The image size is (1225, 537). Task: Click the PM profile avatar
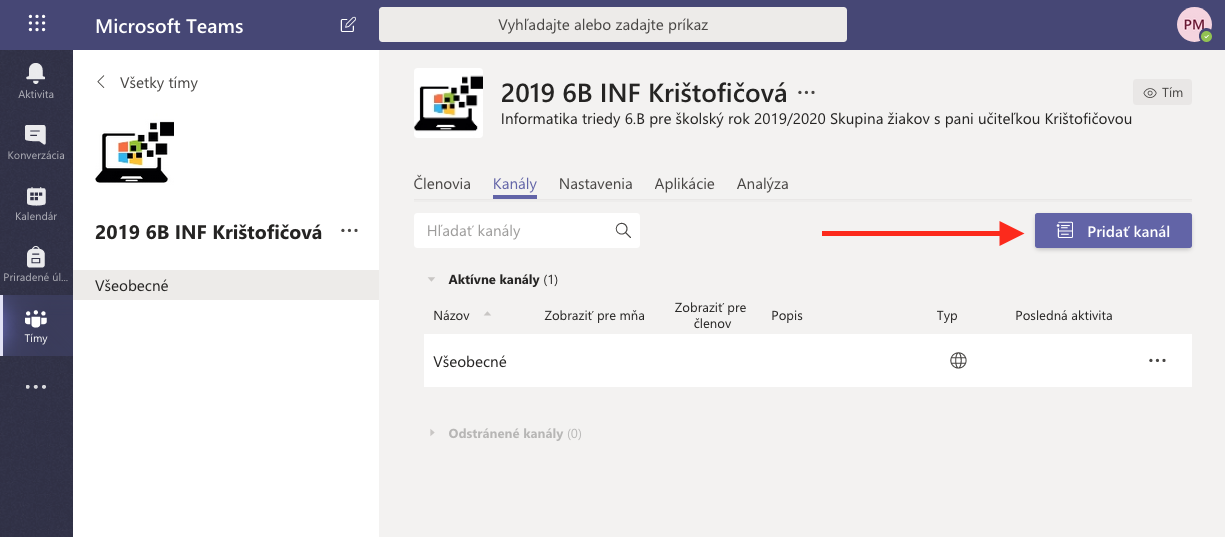tap(1194, 25)
